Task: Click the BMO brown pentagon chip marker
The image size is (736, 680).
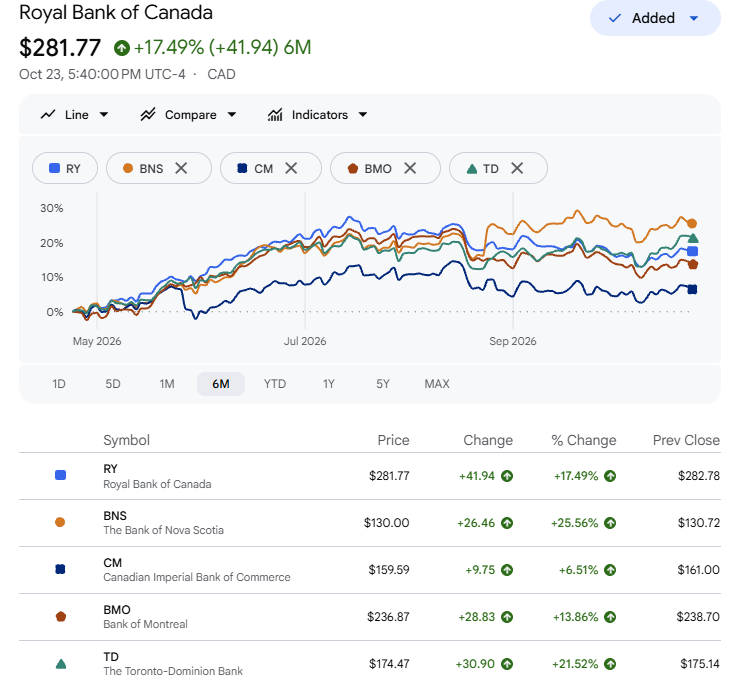Action: [353, 168]
